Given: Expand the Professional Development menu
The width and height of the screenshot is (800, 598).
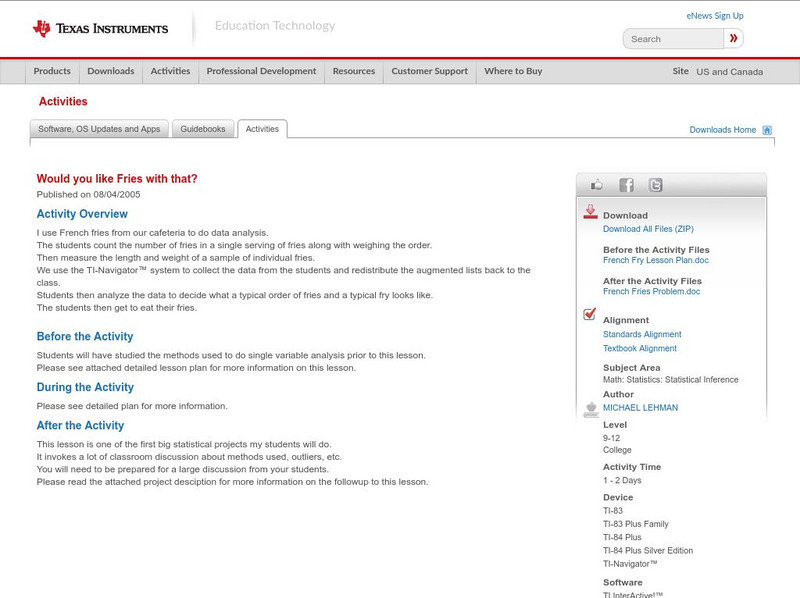Looking at the screenshot, I should [261, 71].
